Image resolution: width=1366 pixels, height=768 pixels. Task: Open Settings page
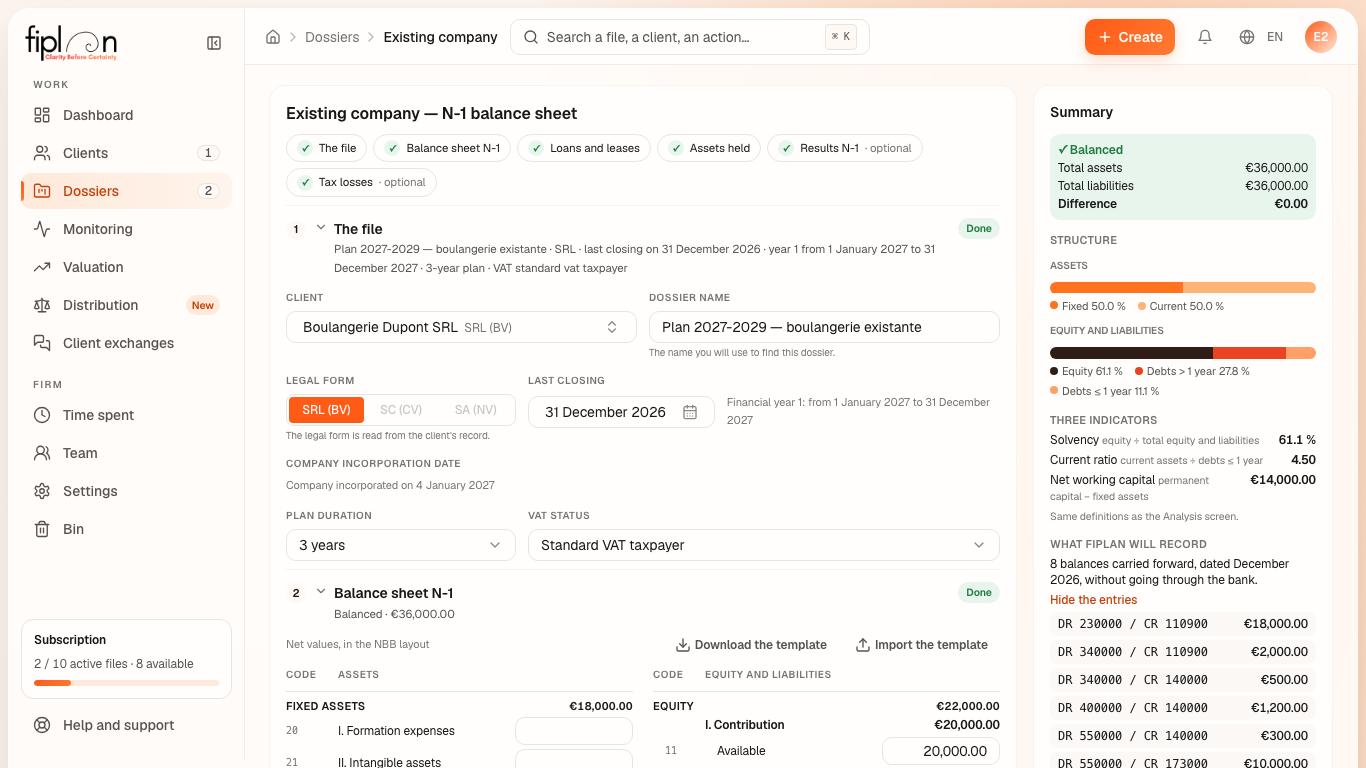(126, 491)
